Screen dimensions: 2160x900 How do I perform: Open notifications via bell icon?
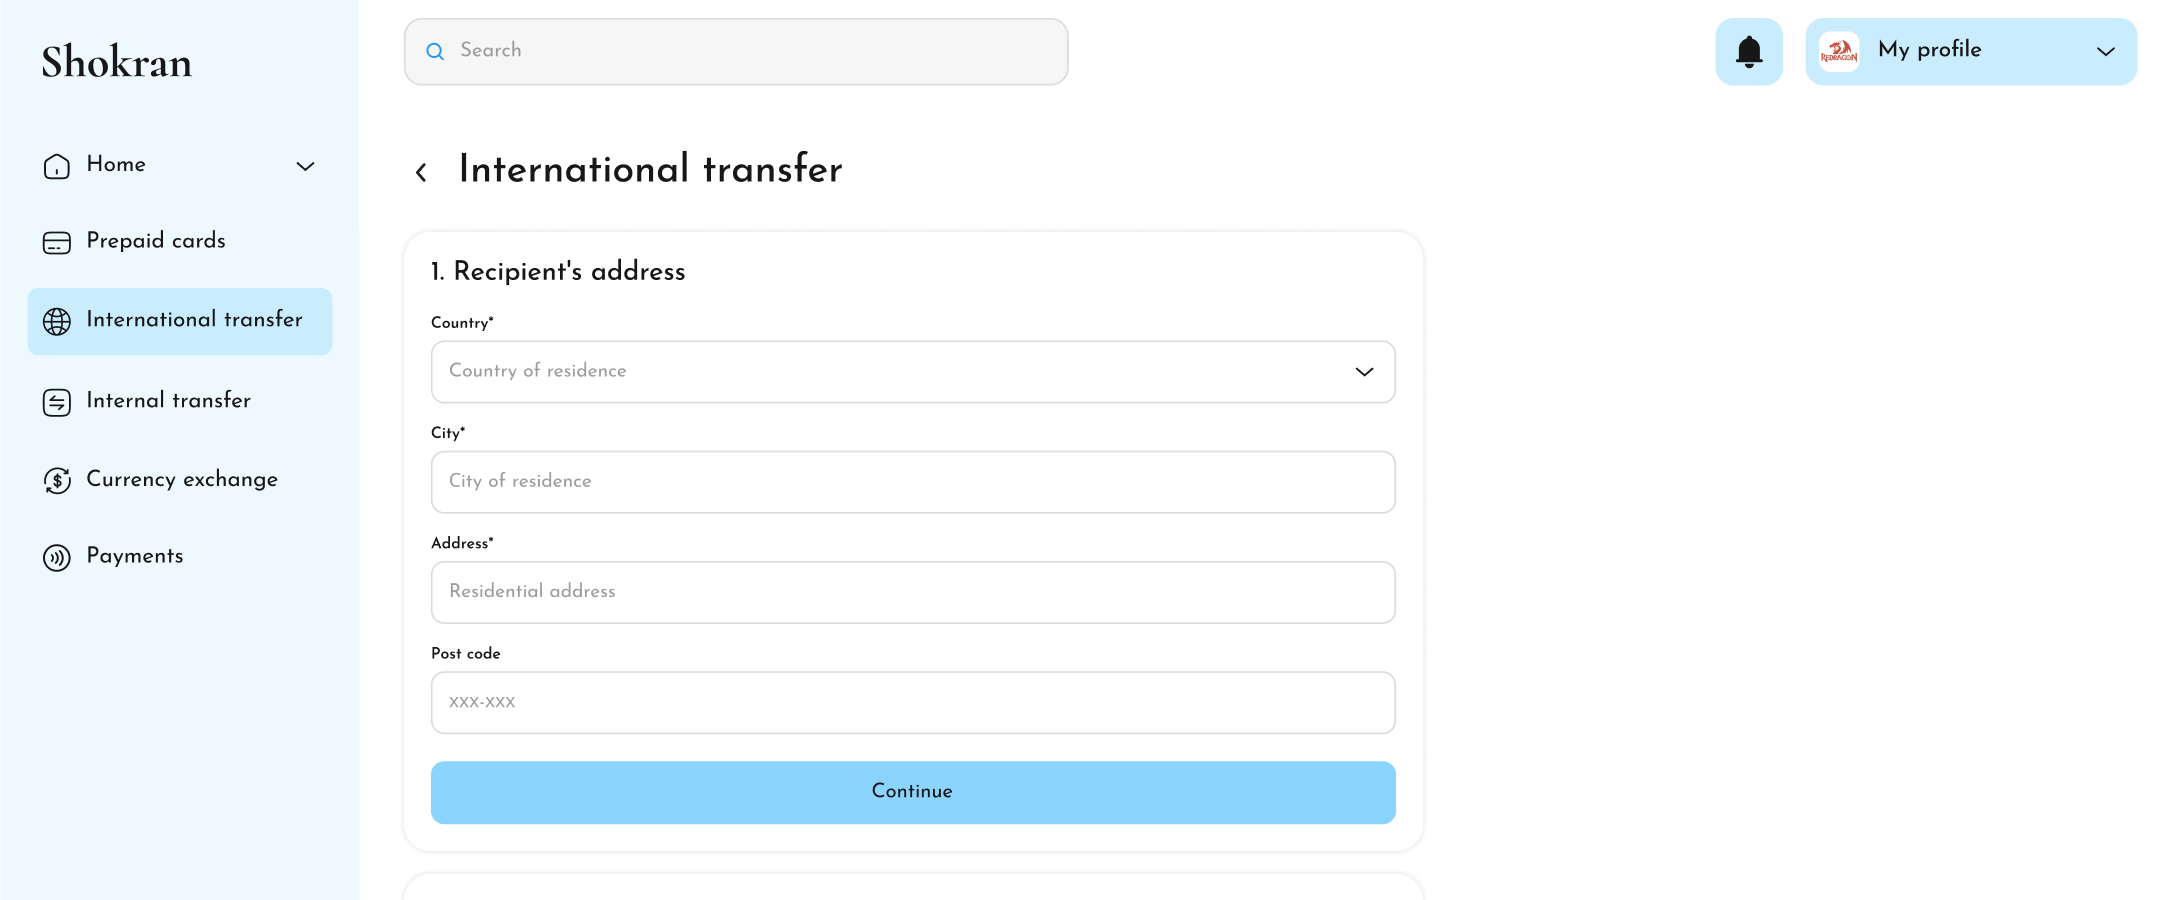[x=1748, y=50]
